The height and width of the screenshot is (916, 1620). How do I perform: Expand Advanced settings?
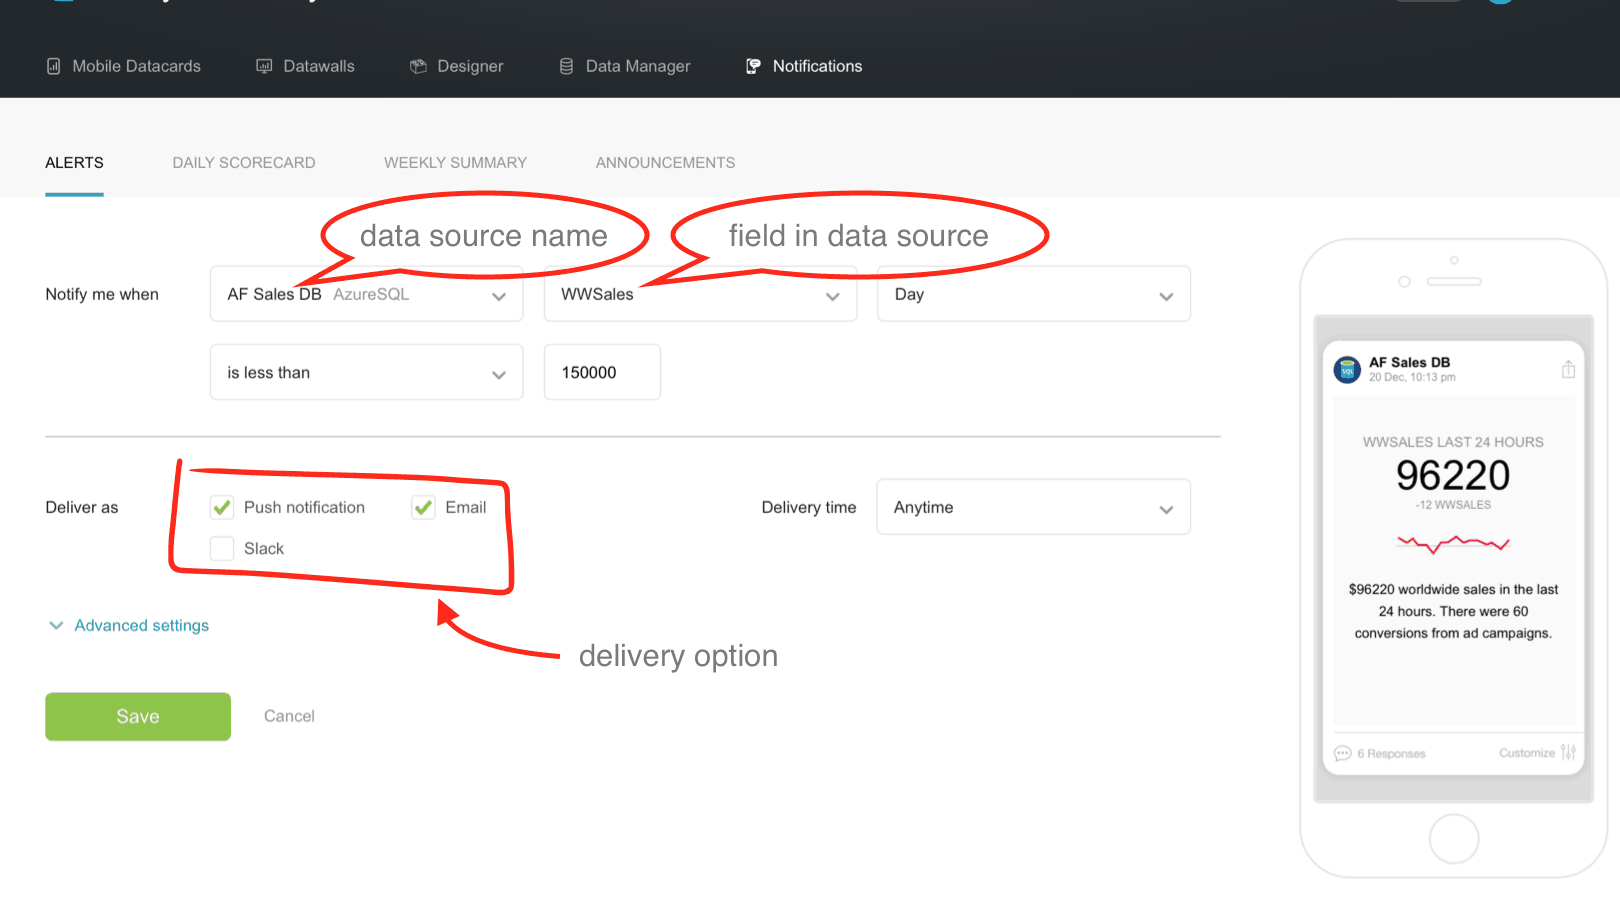pyautogui.click(x=141, y=625)
